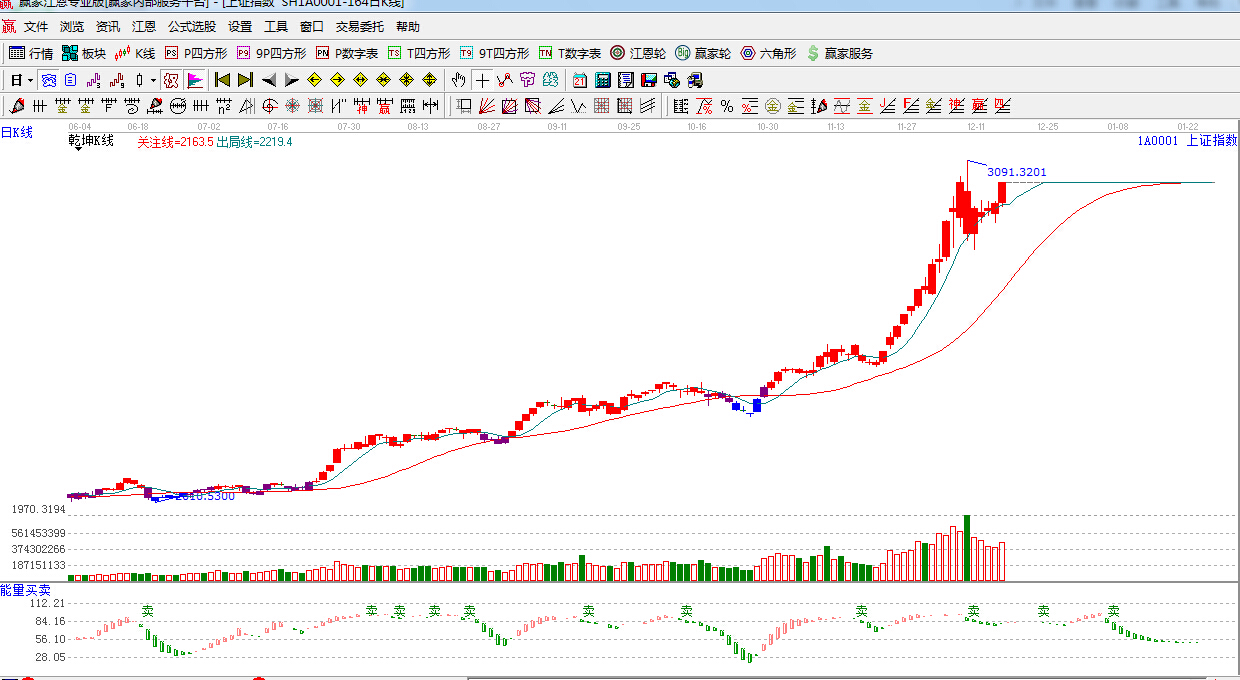The width and height of the screenshot is (1240, 680).
Task: Click the calculator icon in toolbar
Action: point(603,80)
